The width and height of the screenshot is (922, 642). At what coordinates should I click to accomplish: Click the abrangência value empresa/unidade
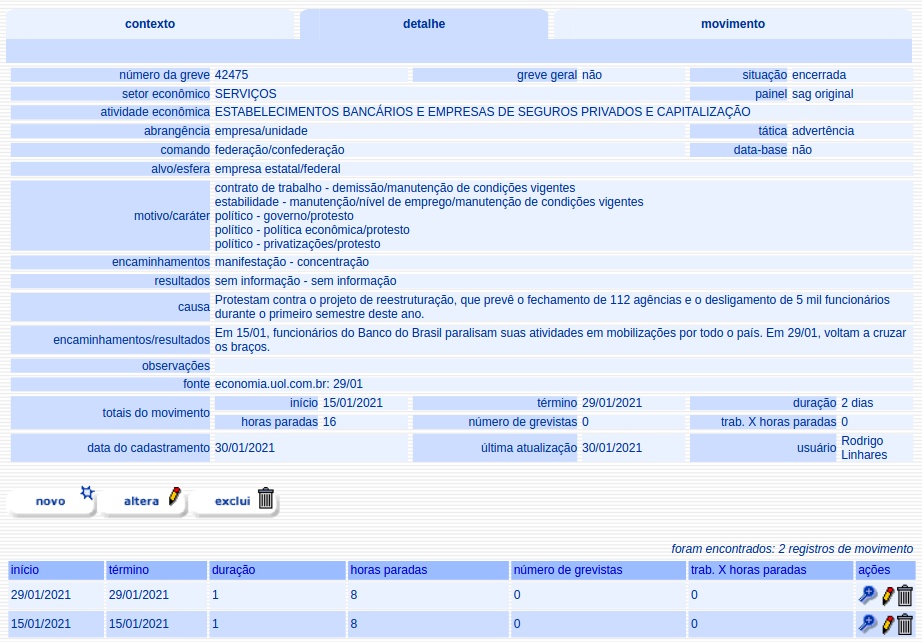pyautogui.click(x=261, y=131)
